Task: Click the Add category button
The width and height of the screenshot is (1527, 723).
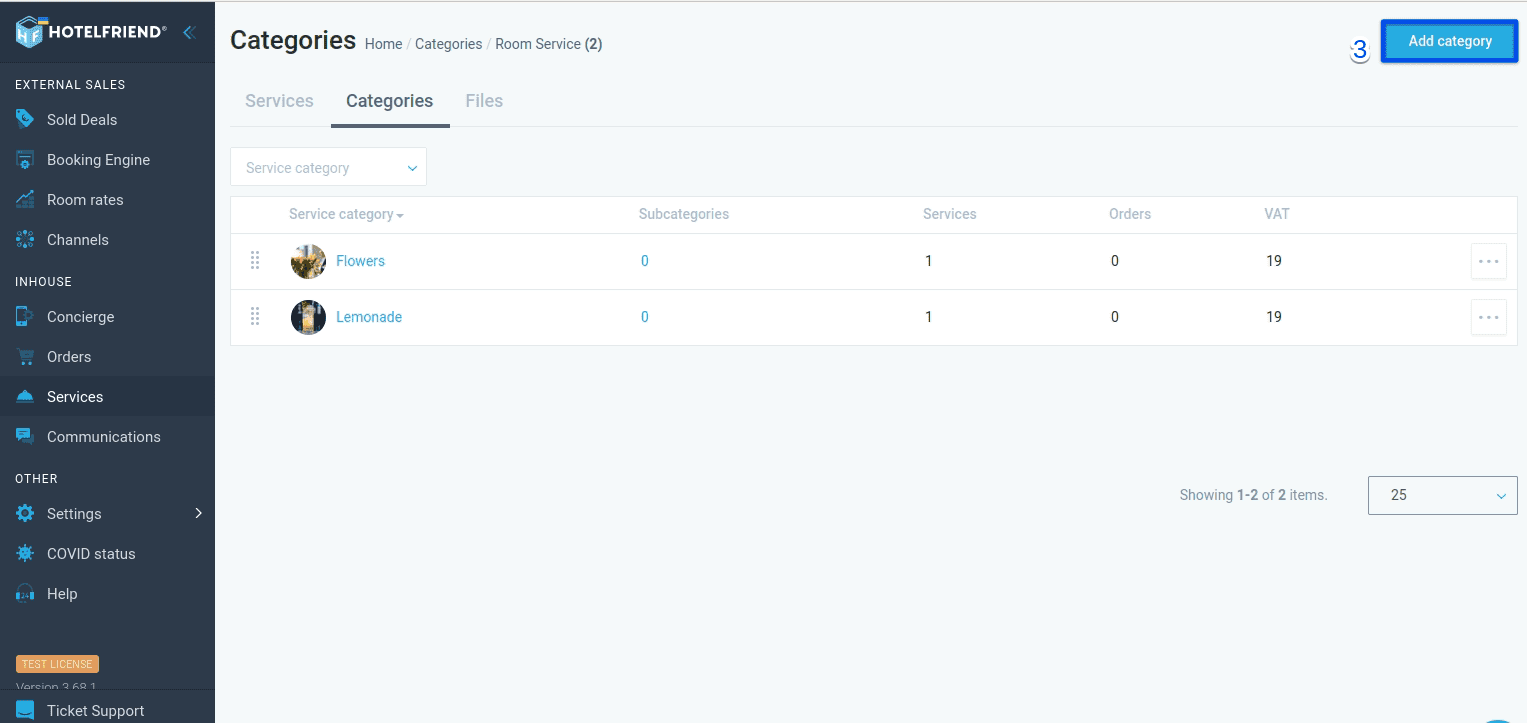Action: point(1449,41)
